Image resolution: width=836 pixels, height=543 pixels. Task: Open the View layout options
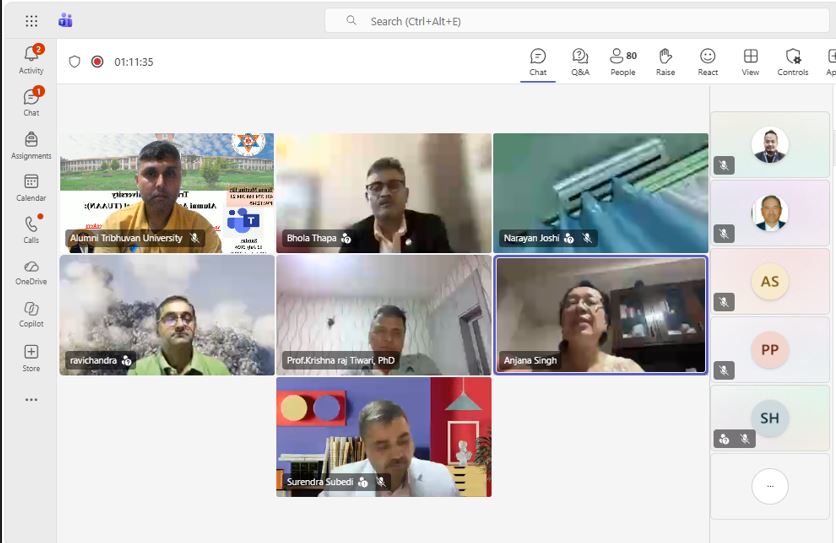point(750,62)
